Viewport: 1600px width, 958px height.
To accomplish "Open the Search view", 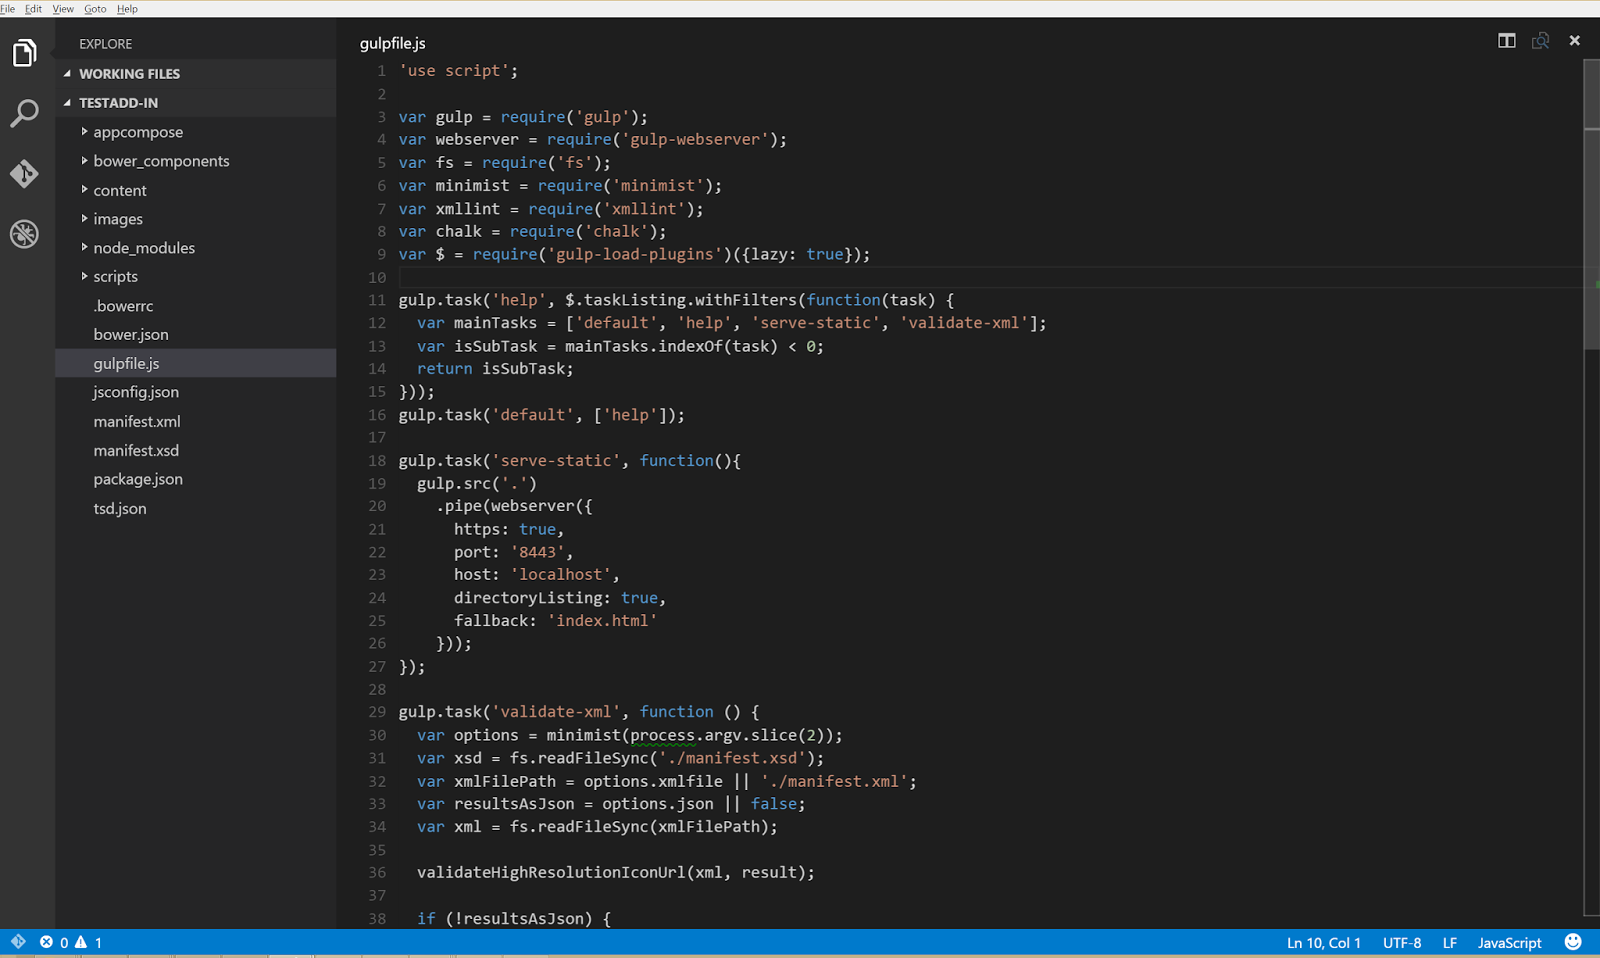I will (x=24, y=114).
